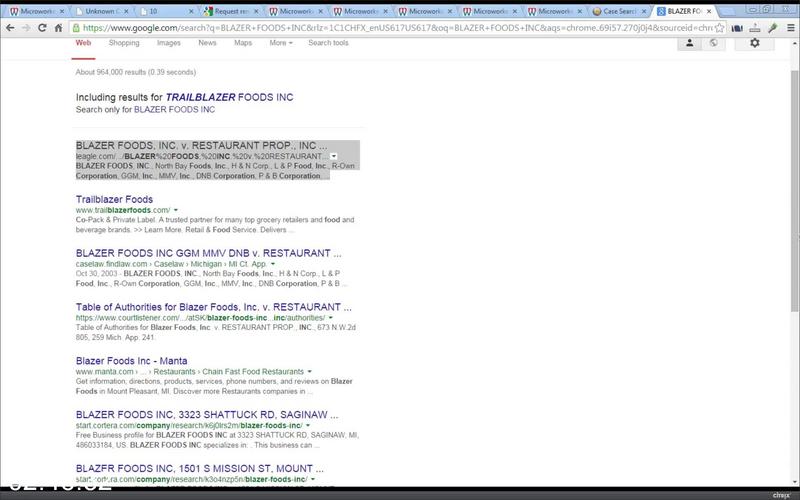Screen dimensions: 800x500
Task: Select the Maps search category
Action: pos(243,43)
